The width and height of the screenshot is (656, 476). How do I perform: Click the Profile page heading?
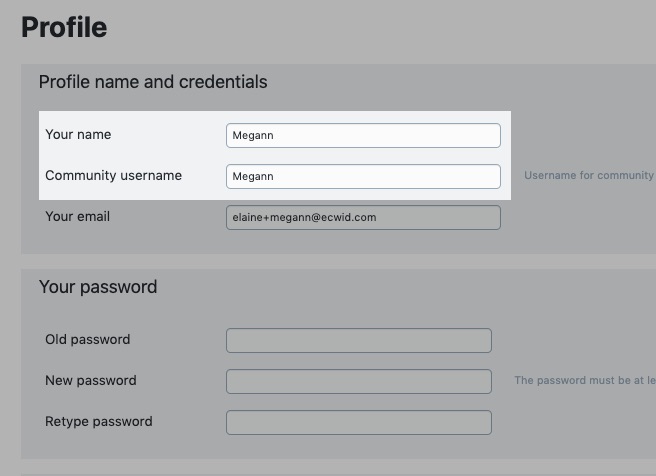click(x=64, y=27)
